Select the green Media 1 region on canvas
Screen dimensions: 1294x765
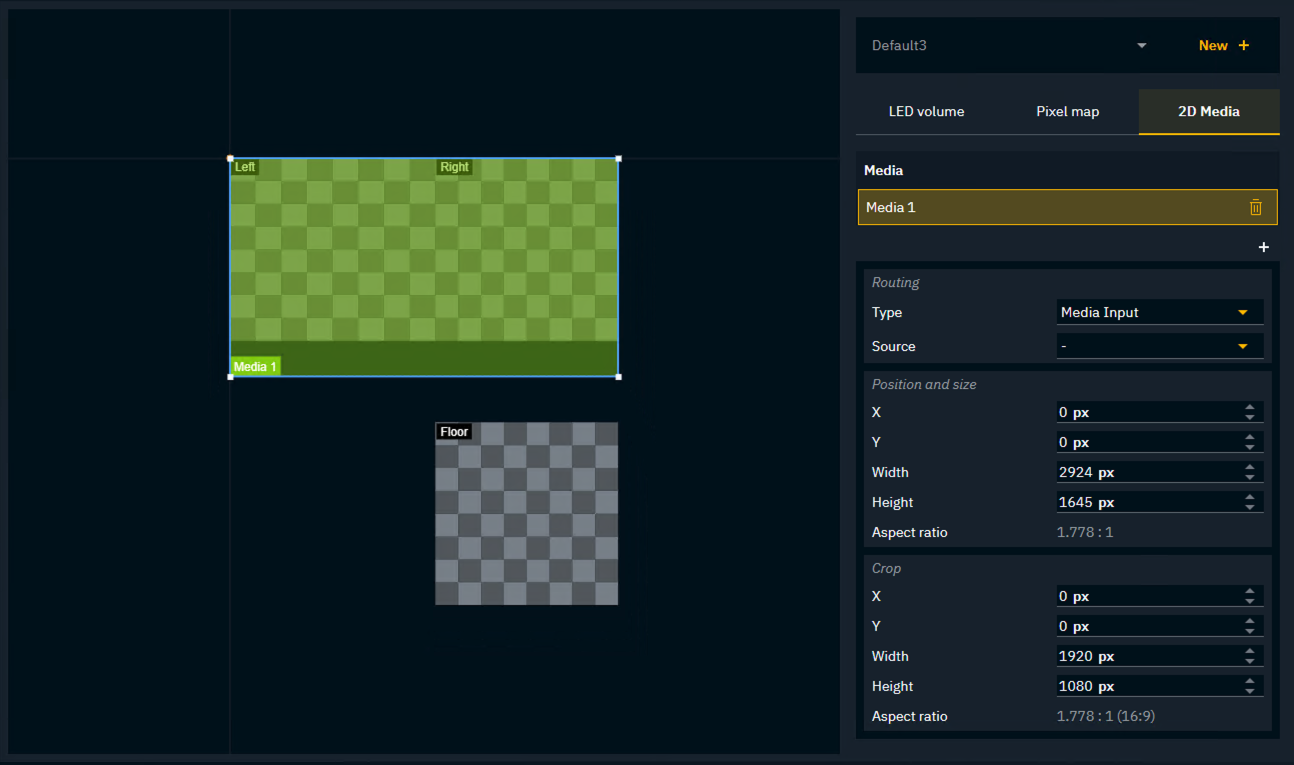pos(423,267)
